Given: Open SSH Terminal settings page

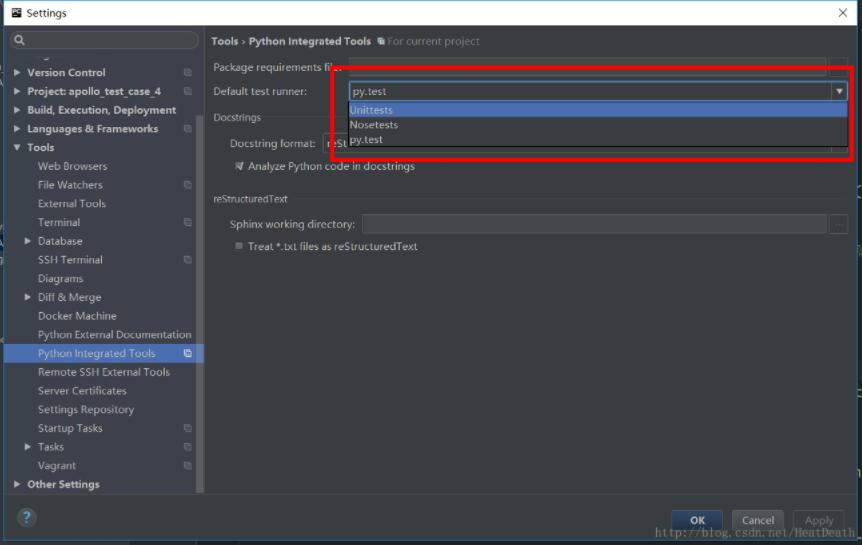Looking at the screenshot, I should coord(70,260).
